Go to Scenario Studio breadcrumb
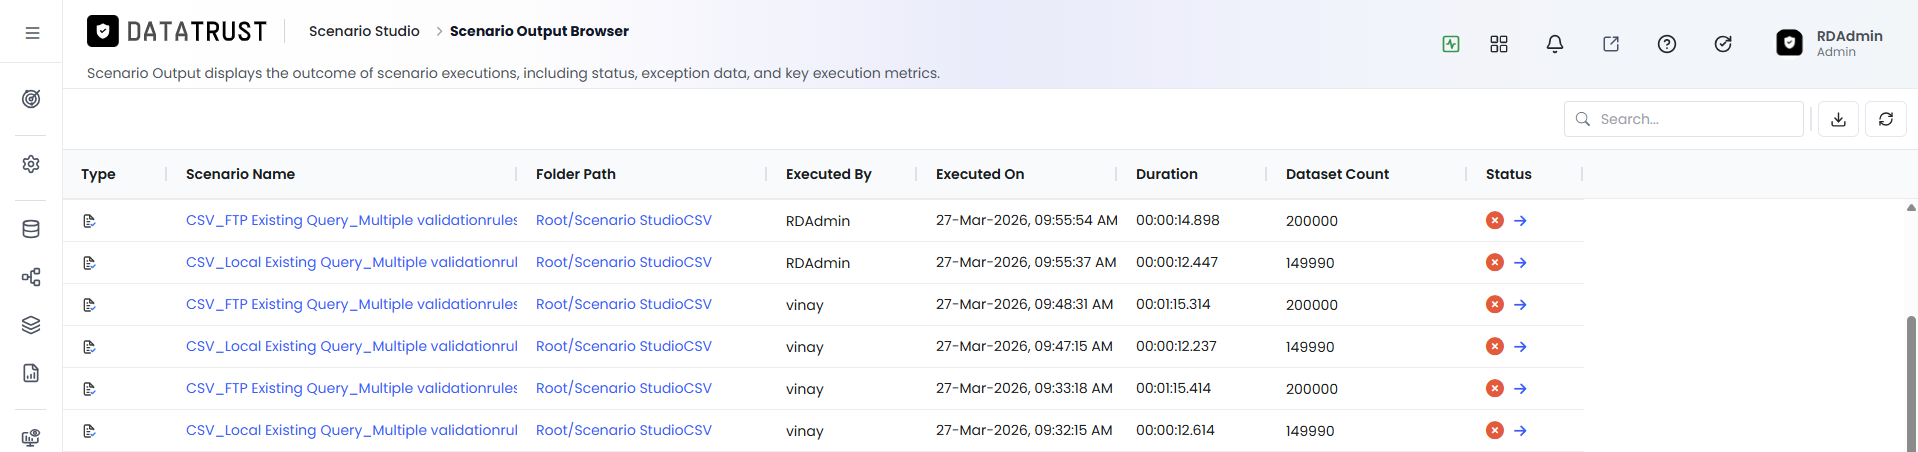The image size is (1918, 452). pyautogui.click(x=364, y=31)
